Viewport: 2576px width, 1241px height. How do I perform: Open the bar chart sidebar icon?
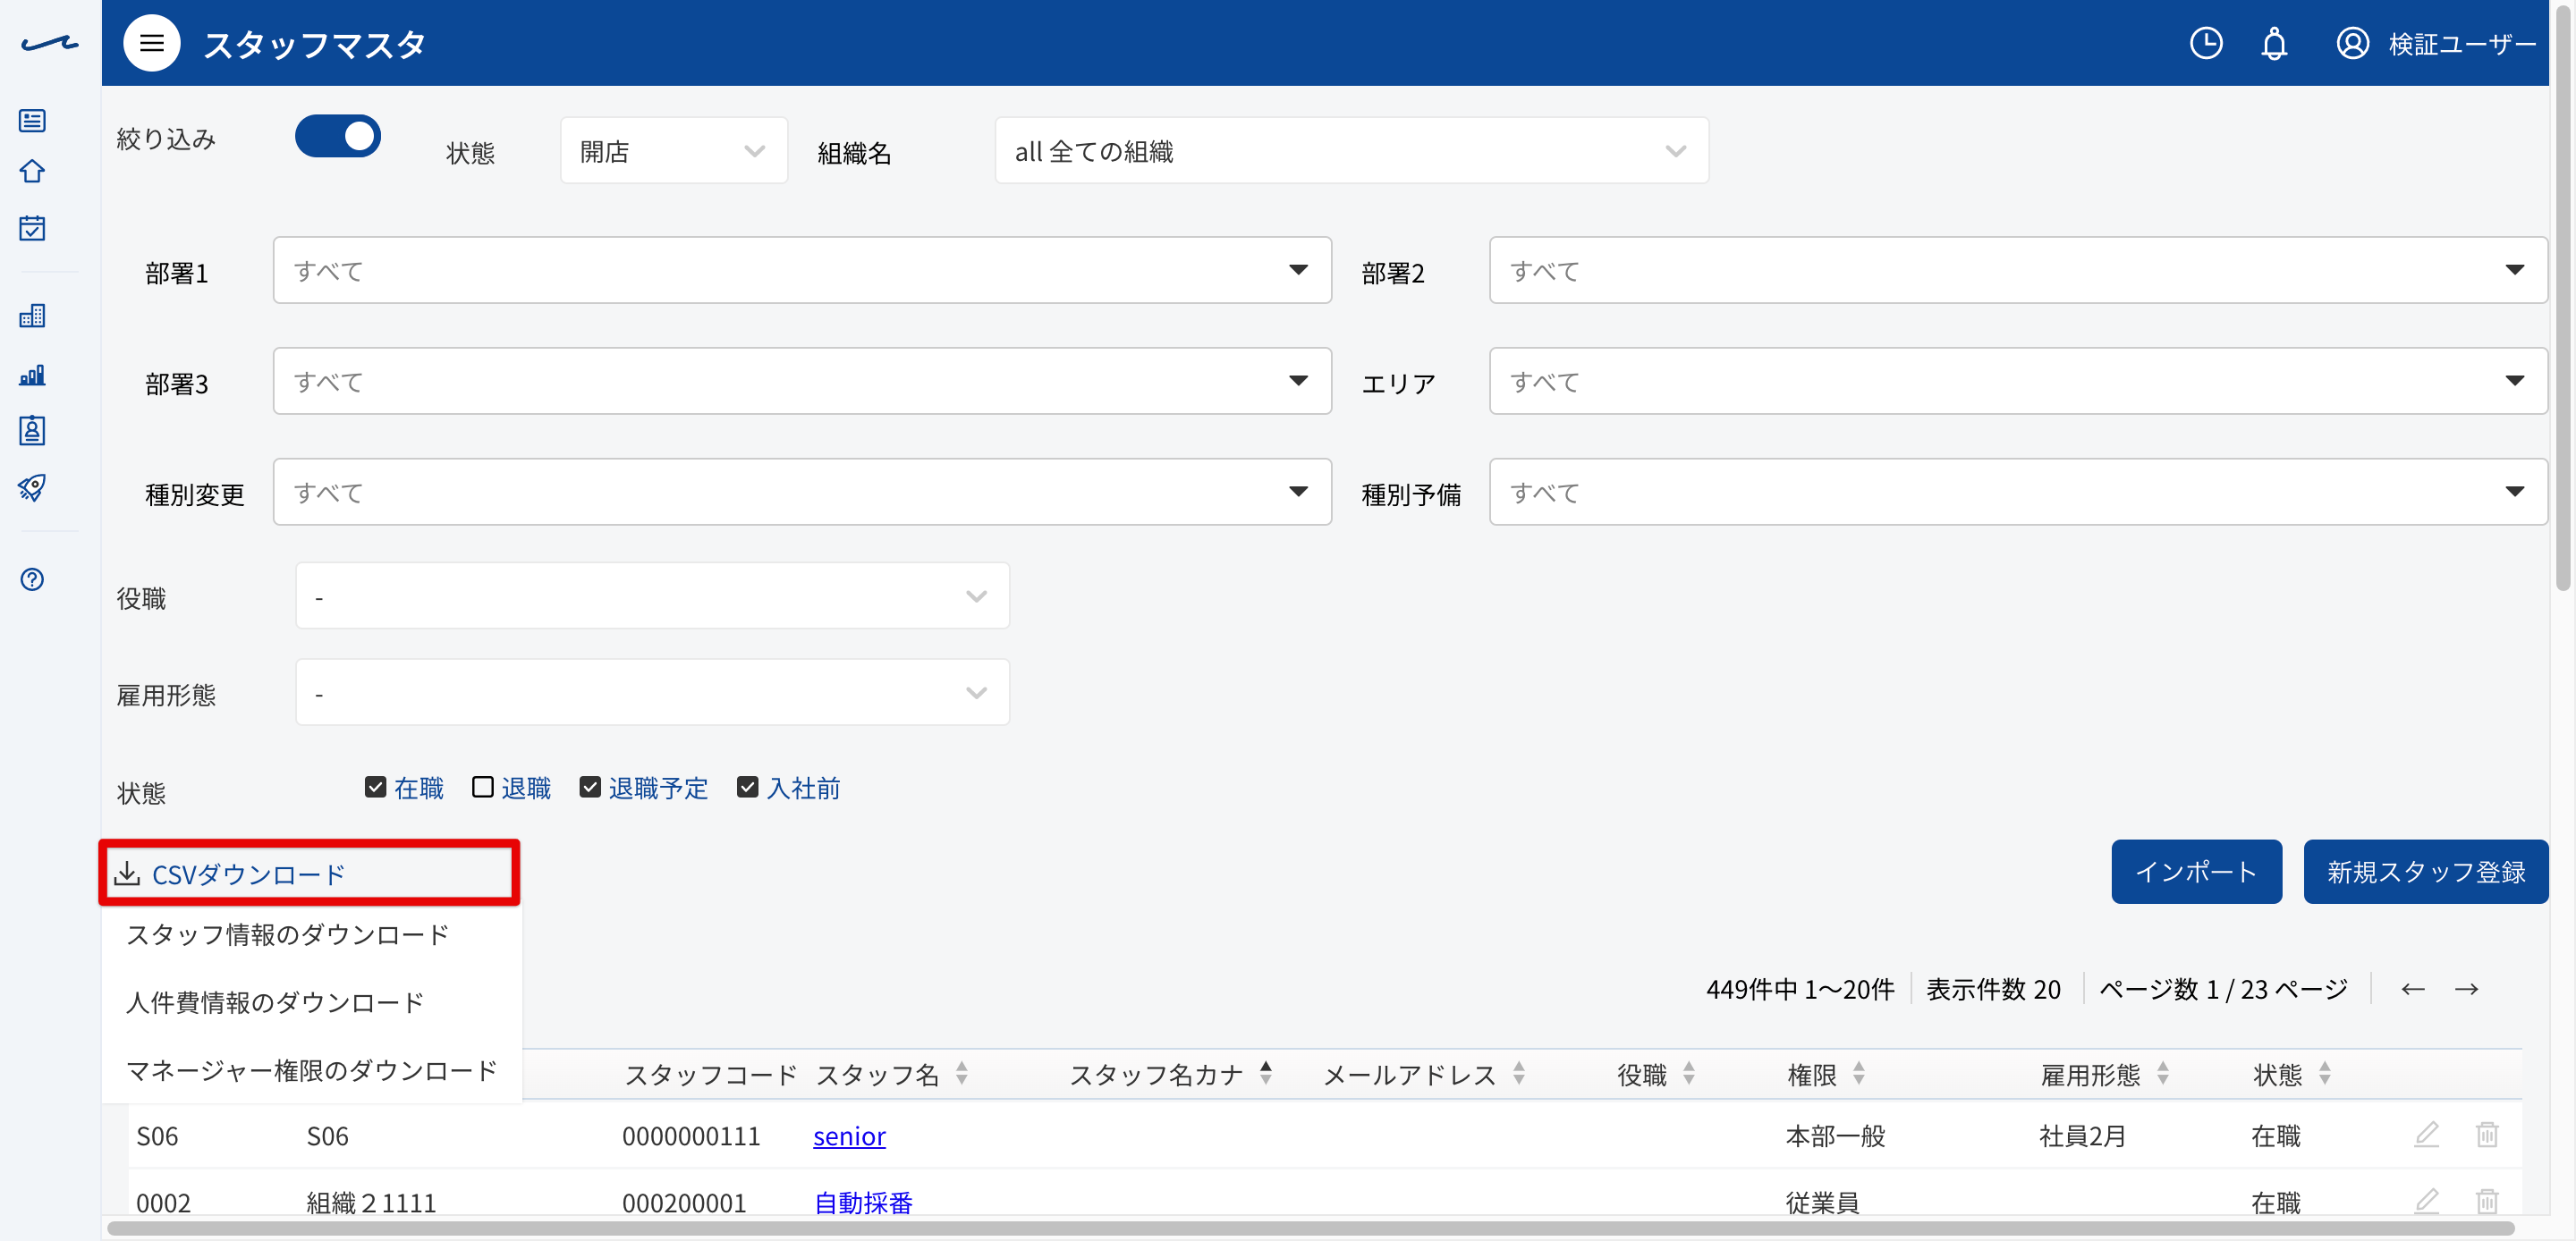coord(32,374)
